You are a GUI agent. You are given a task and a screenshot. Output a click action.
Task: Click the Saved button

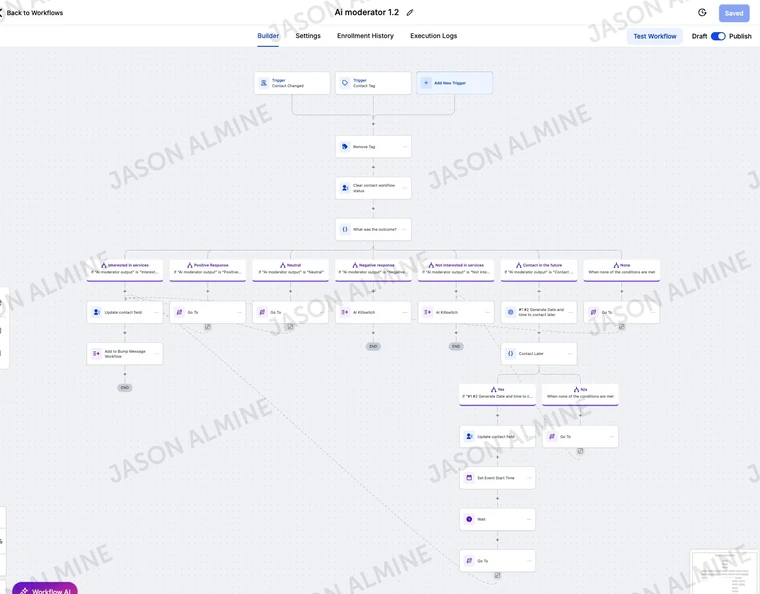pos(733,13)
